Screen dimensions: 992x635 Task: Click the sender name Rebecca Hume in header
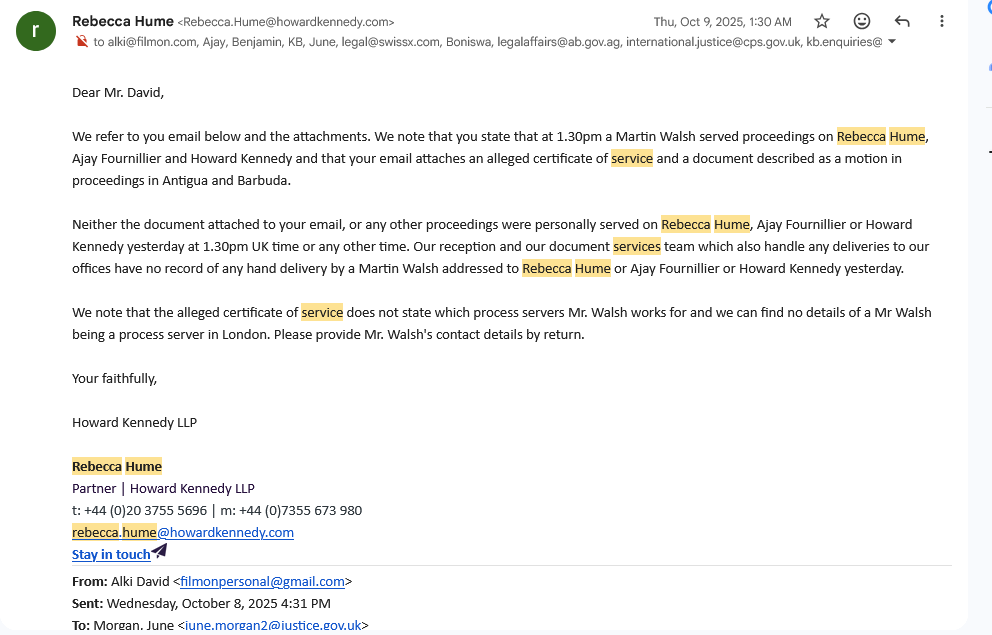123,21
